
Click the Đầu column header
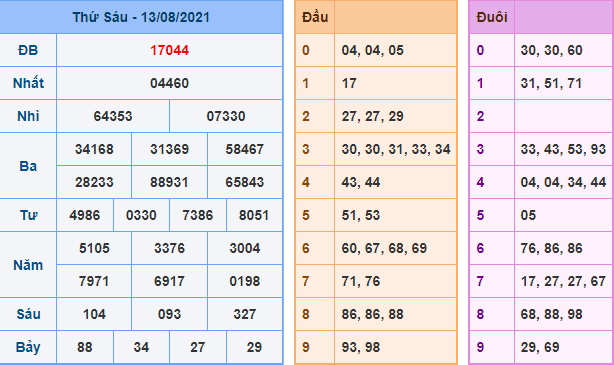(315, 17)
